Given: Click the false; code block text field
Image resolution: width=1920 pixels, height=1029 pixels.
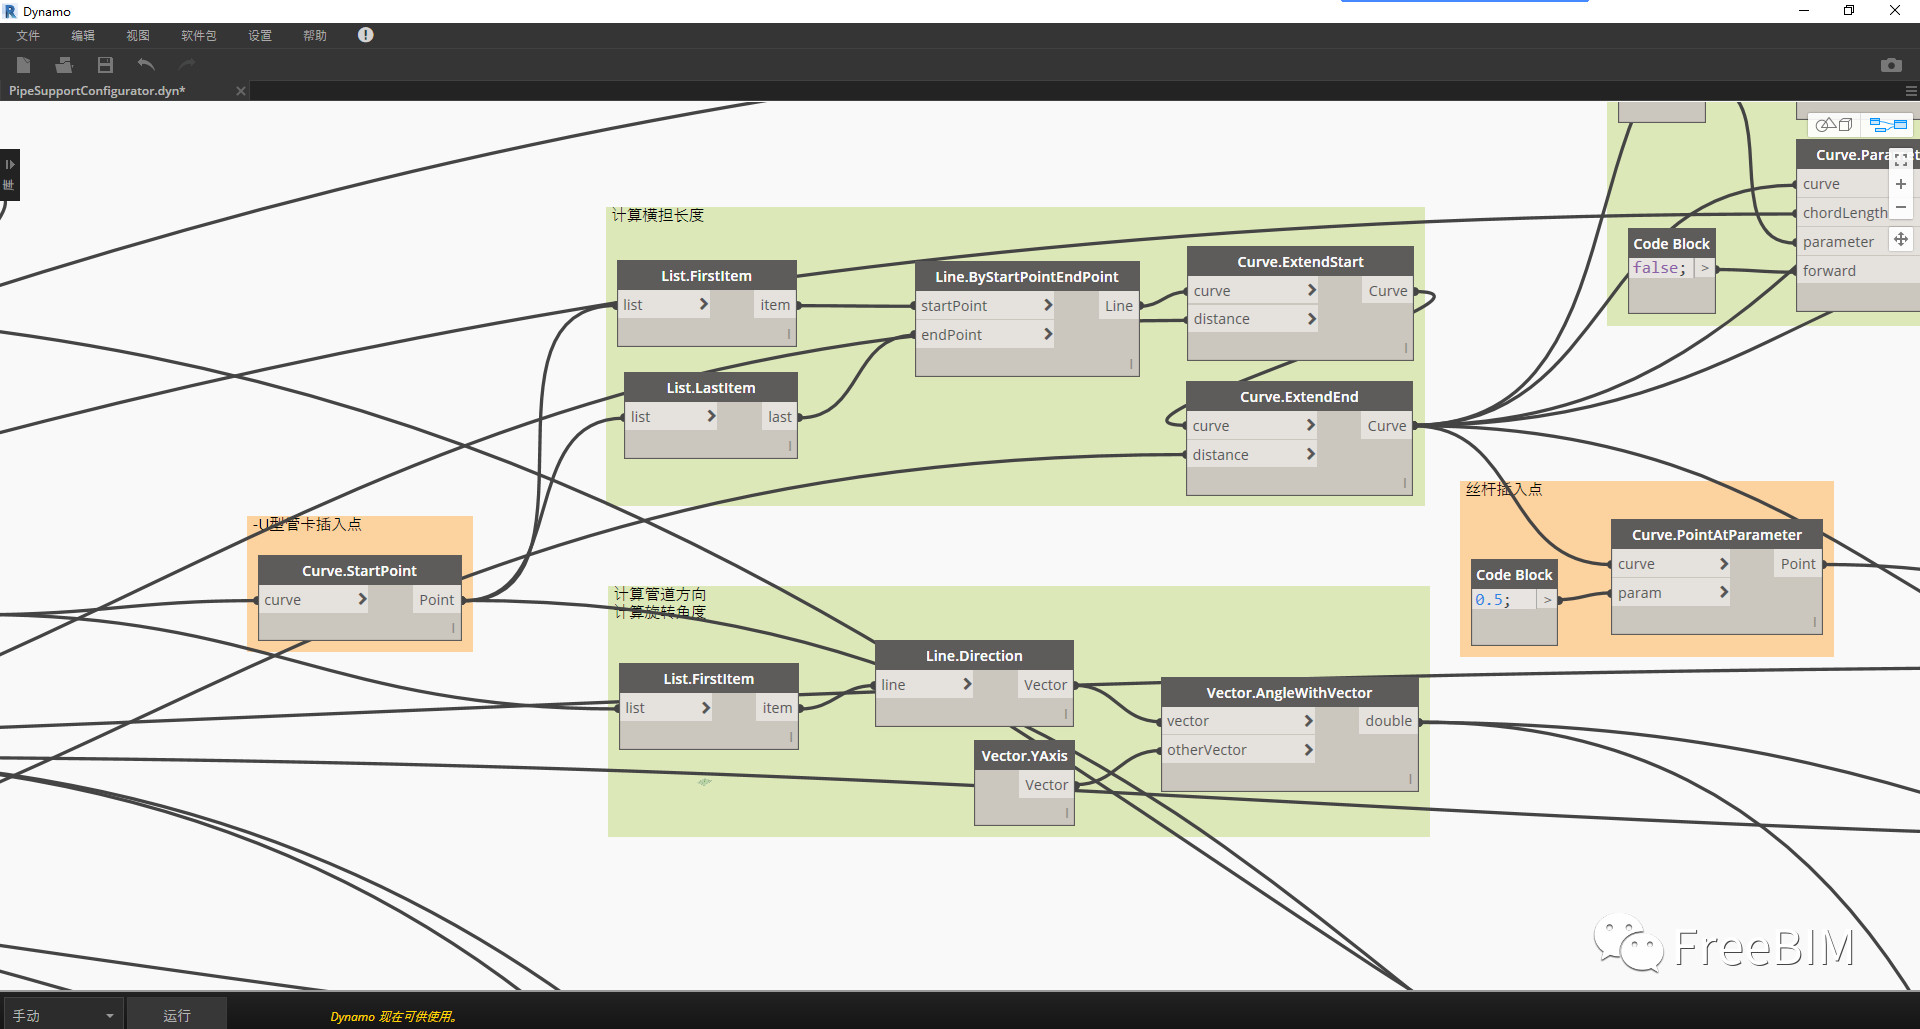Looking at the screenshot, I should coord(1660,268).
